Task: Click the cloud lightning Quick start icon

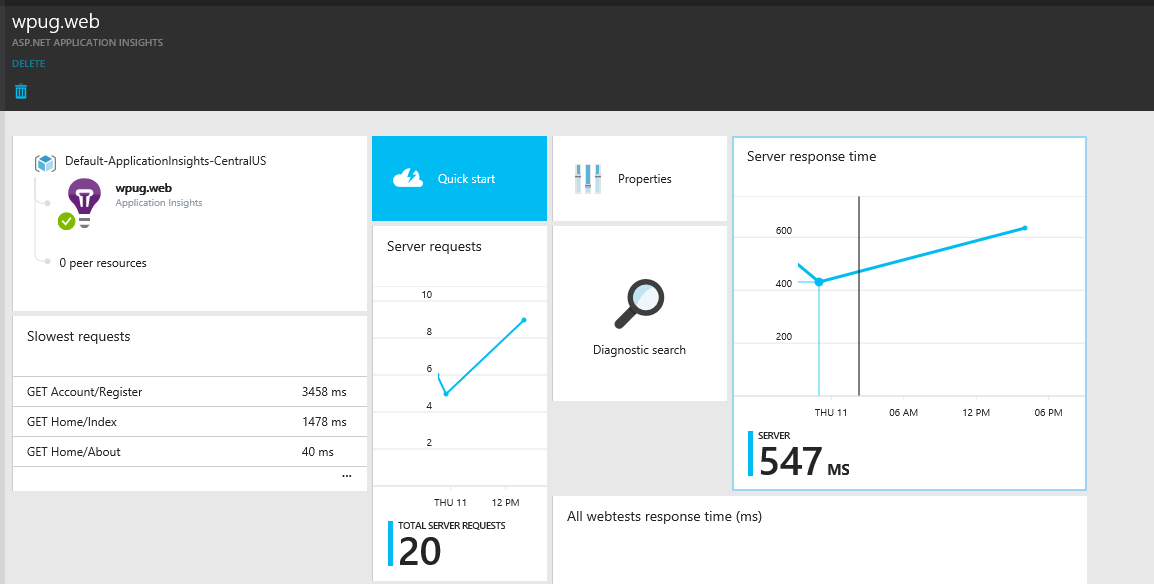Action: click(x=408, y=178)
